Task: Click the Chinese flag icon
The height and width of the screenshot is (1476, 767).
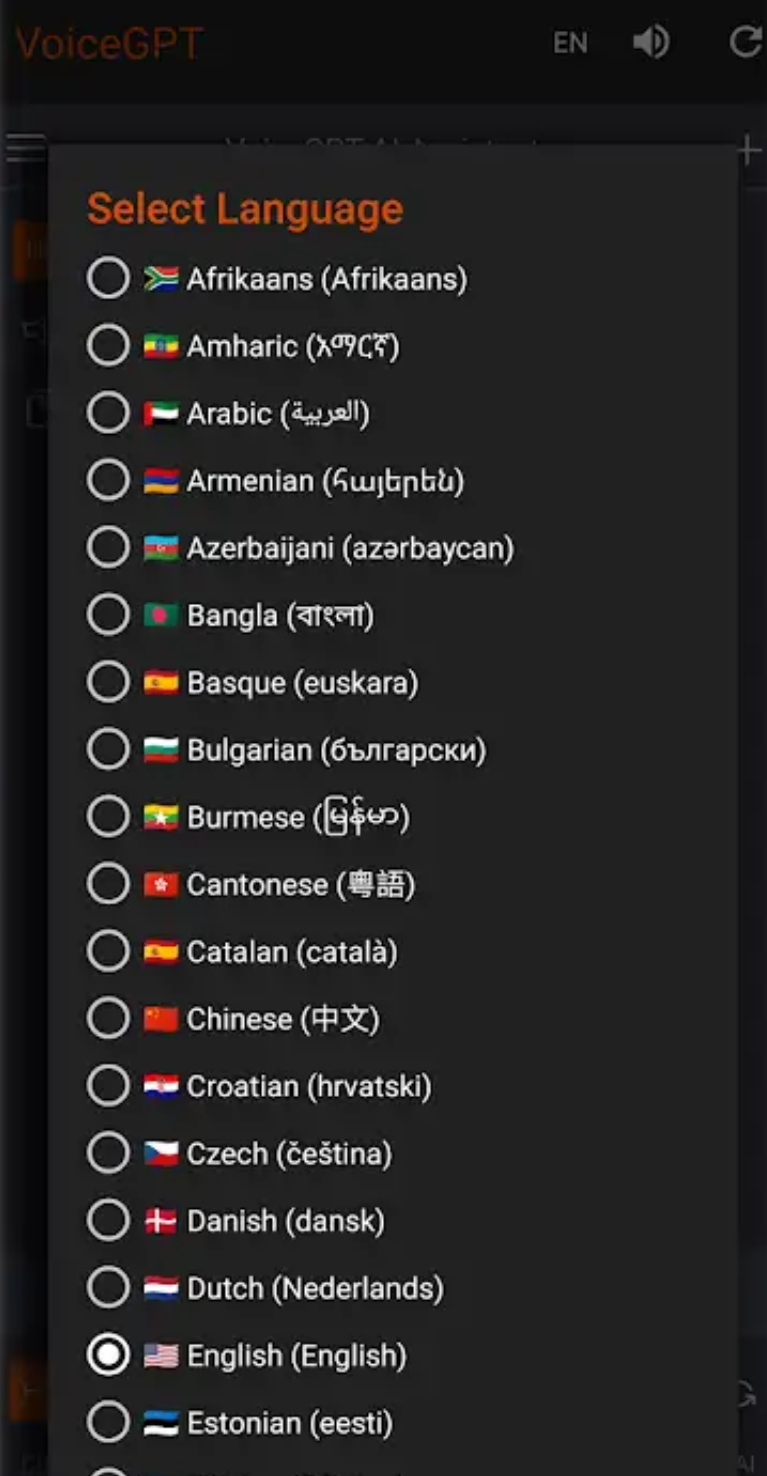Action: [161, 1019]
